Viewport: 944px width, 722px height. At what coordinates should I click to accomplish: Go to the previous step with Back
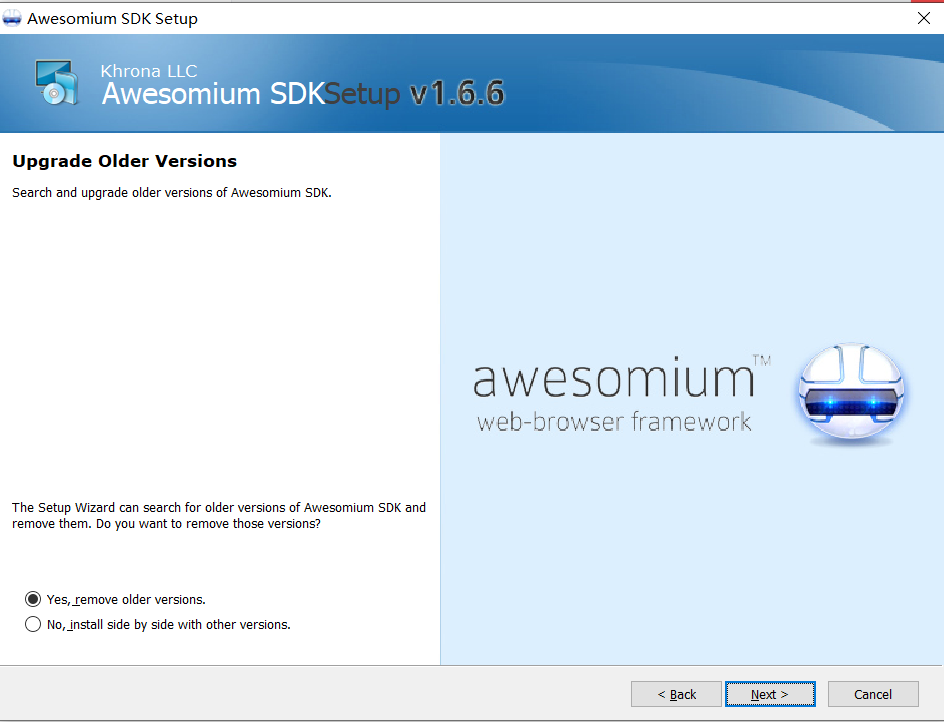676,694
